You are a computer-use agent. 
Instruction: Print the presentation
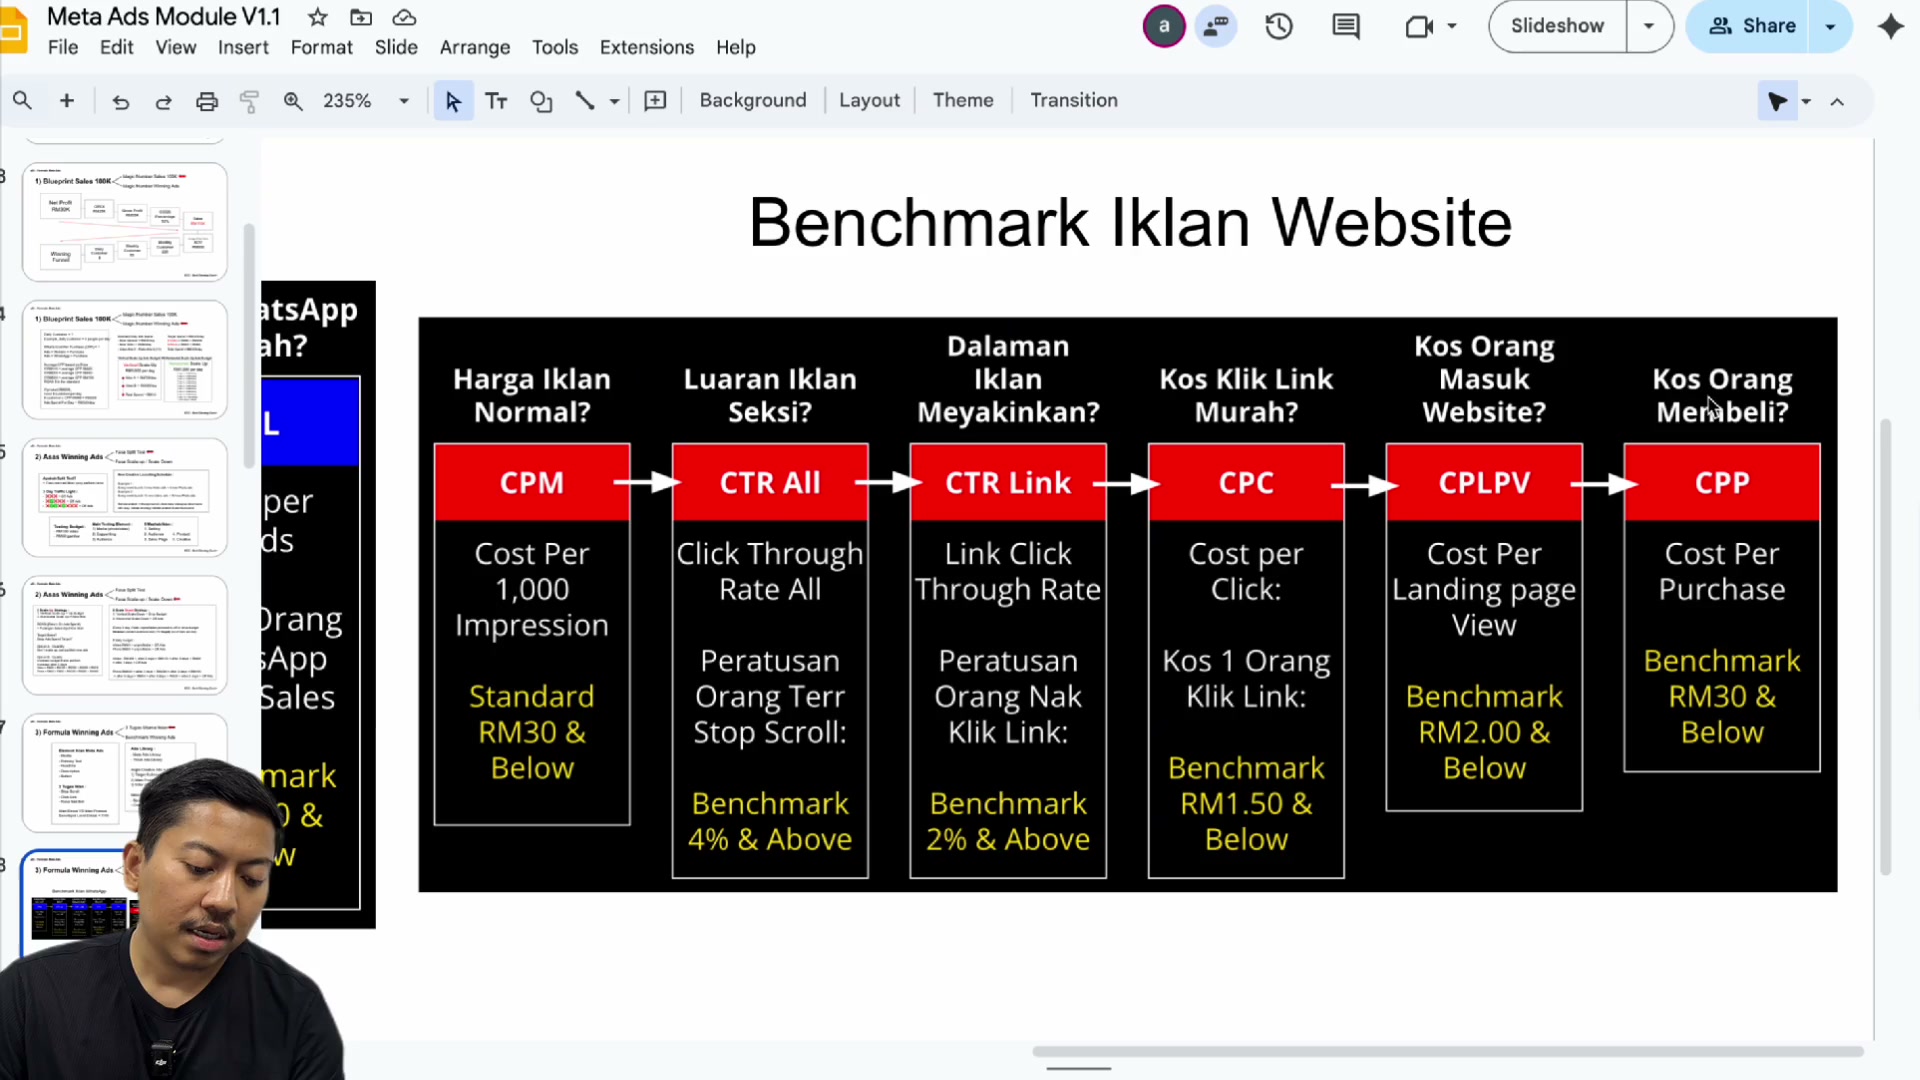[x=207, y=101]
